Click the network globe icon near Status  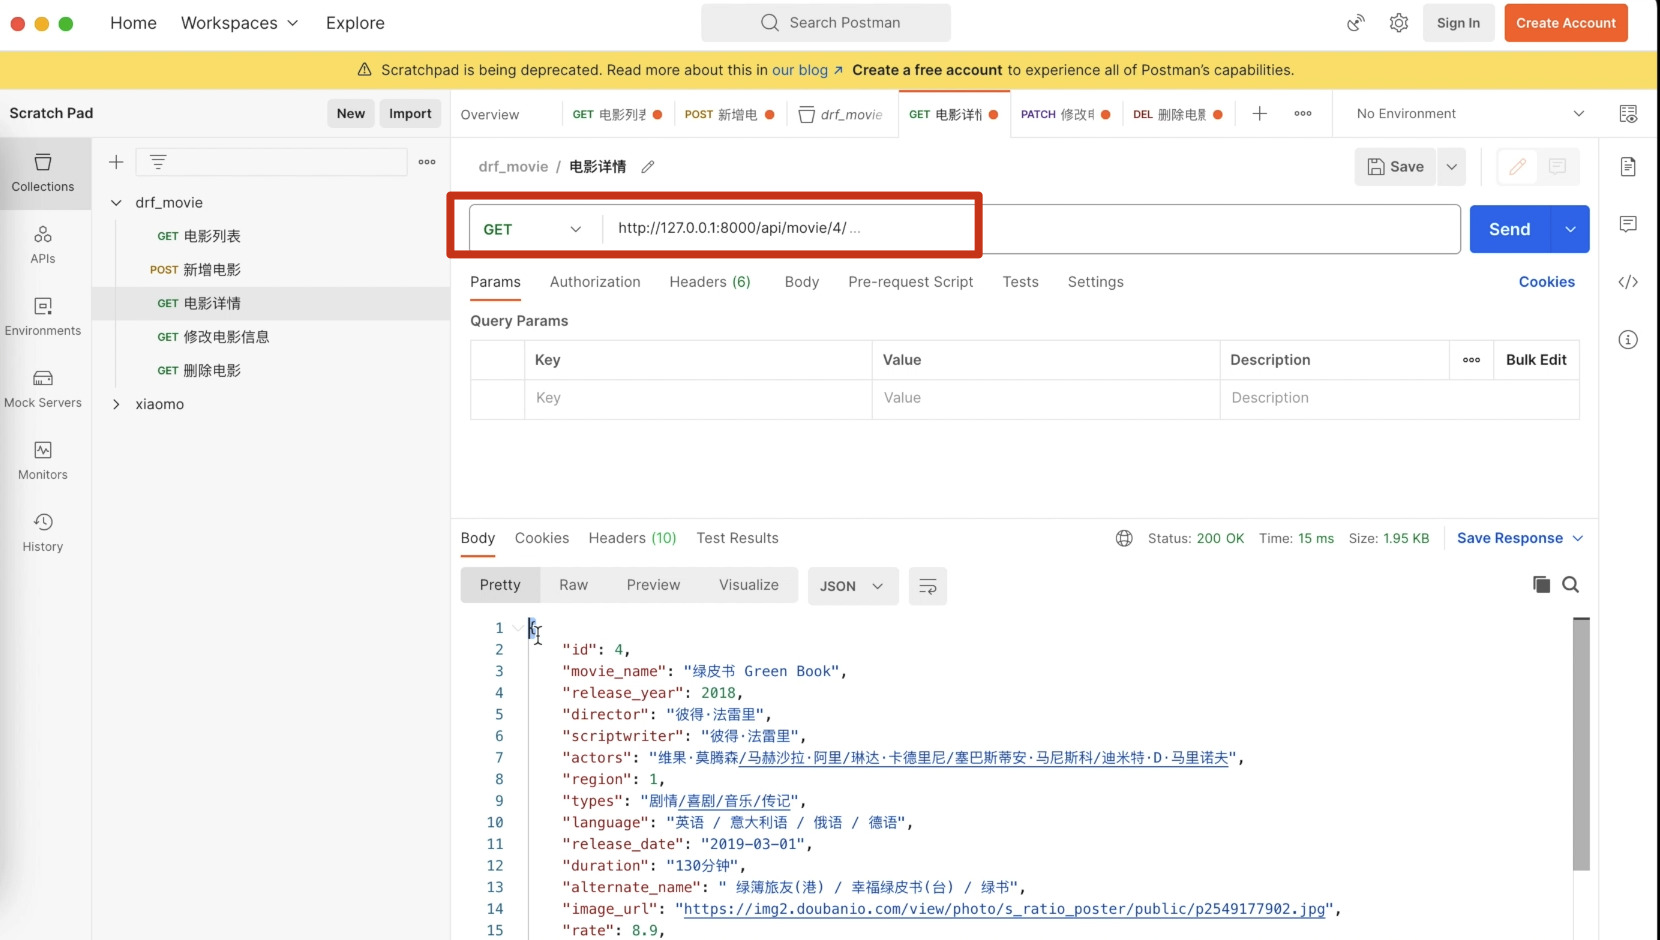[x=1124, y=539]
